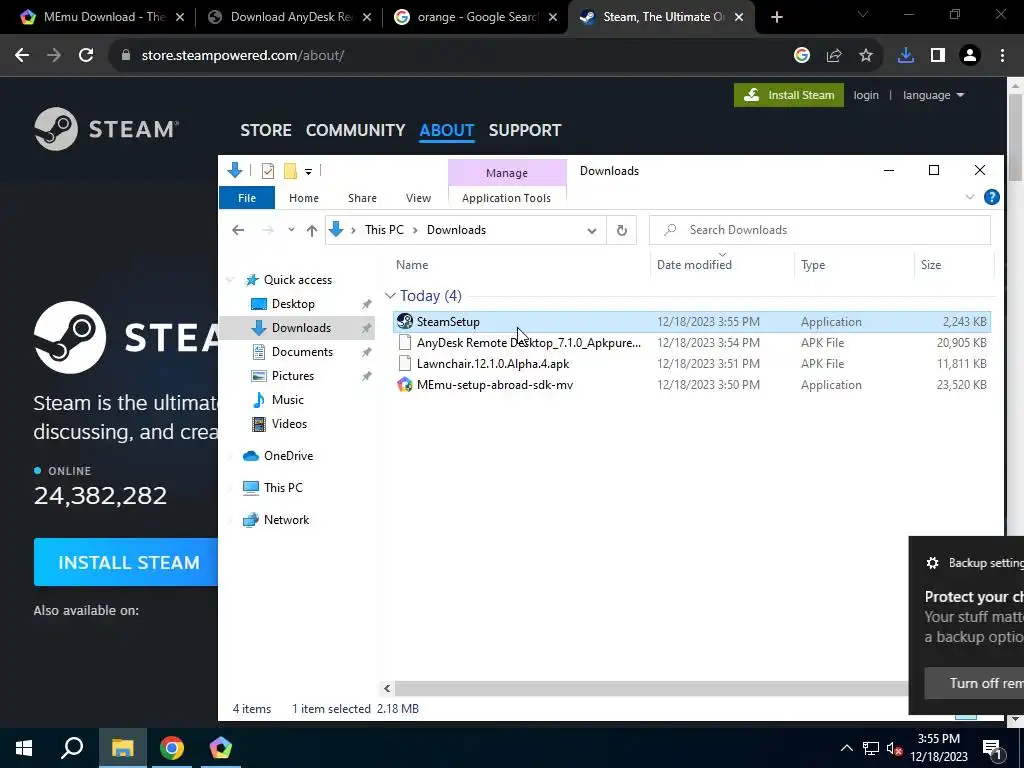Open Chrome from the taskbar
1024x768 pixels.
click(x=172, y=748)
